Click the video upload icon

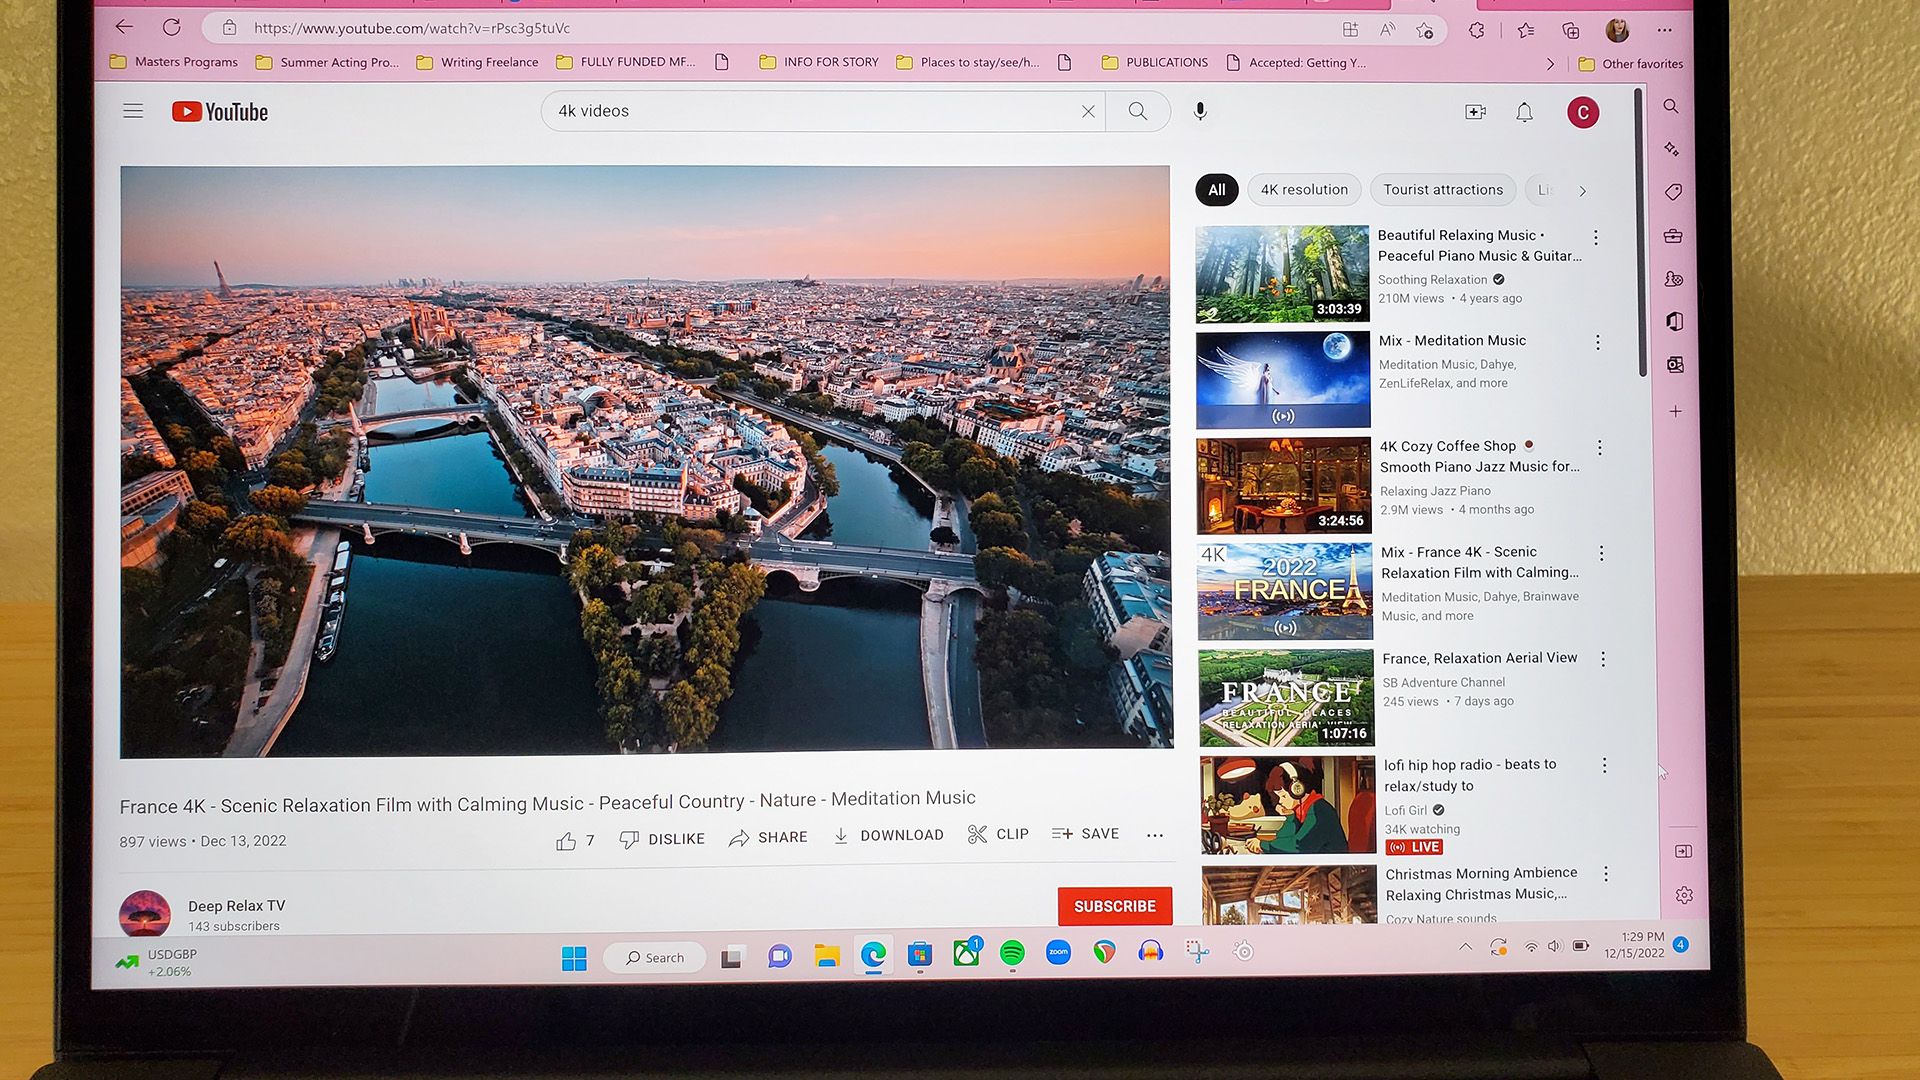pyautogui.click(x=1477, y=111)
